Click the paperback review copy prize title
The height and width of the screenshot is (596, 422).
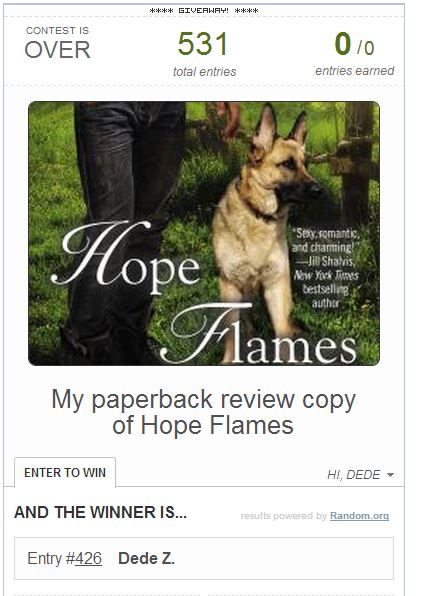point(204,412)
